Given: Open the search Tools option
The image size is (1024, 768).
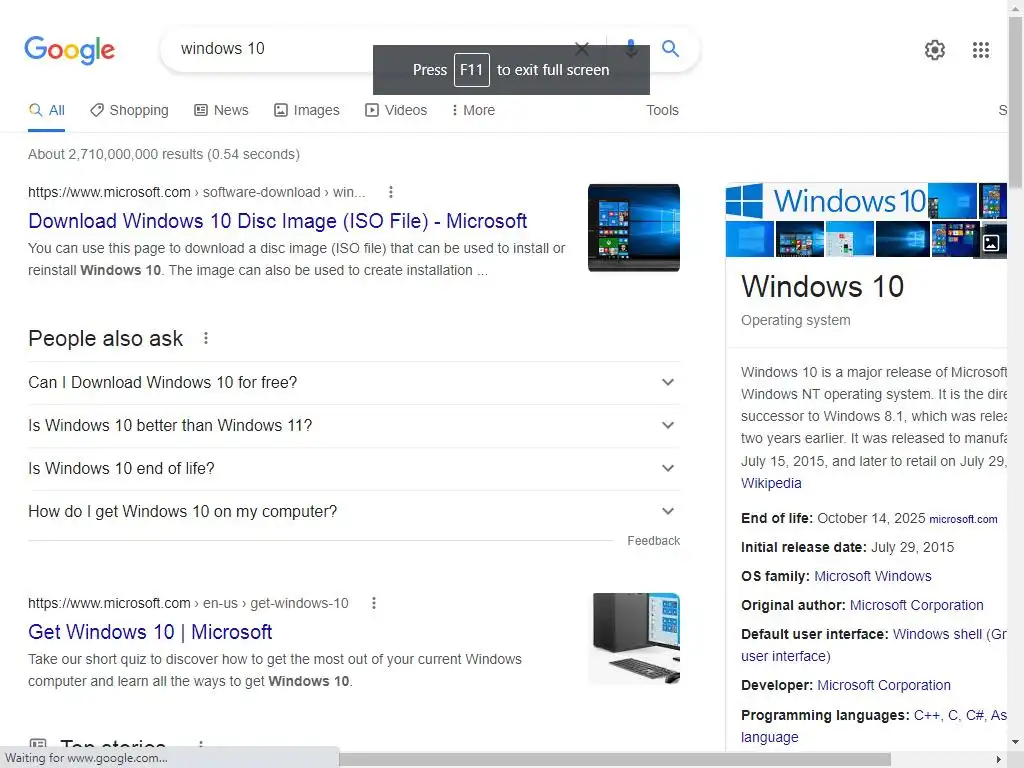Looking at the screenshot, I should click(662, 110).
